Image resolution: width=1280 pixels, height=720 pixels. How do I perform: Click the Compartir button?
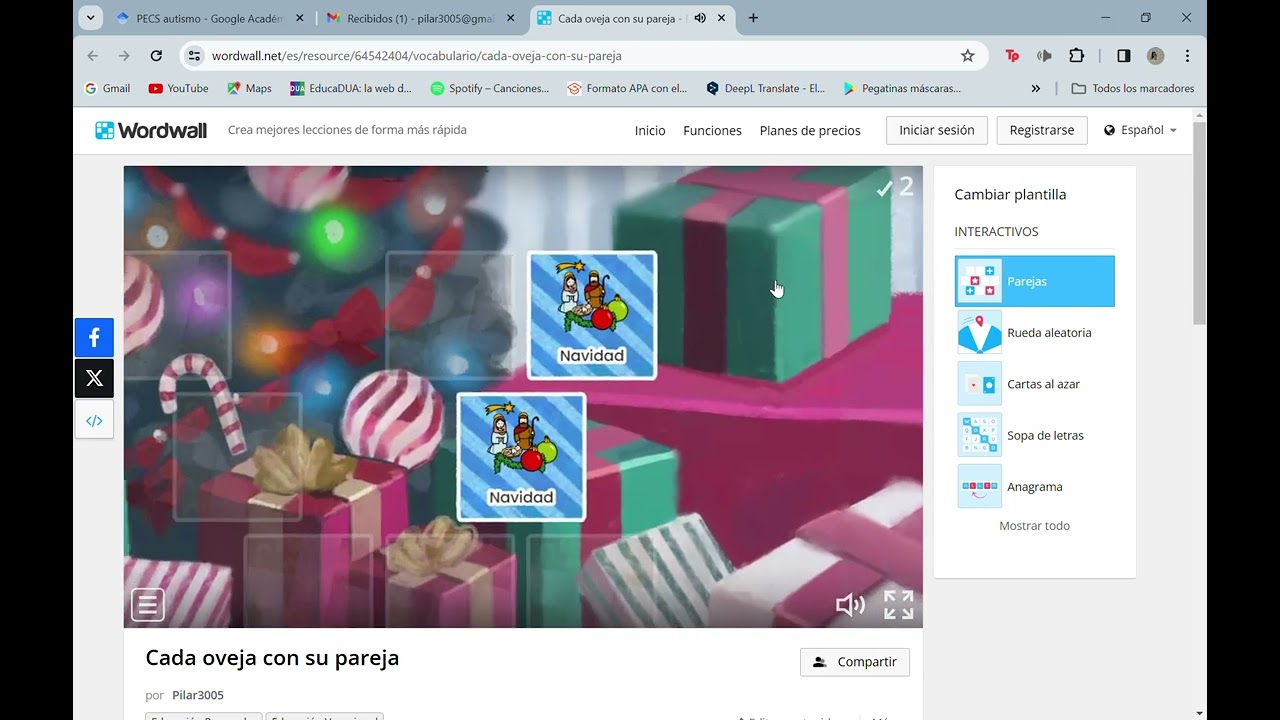click(x=855, y=662)
